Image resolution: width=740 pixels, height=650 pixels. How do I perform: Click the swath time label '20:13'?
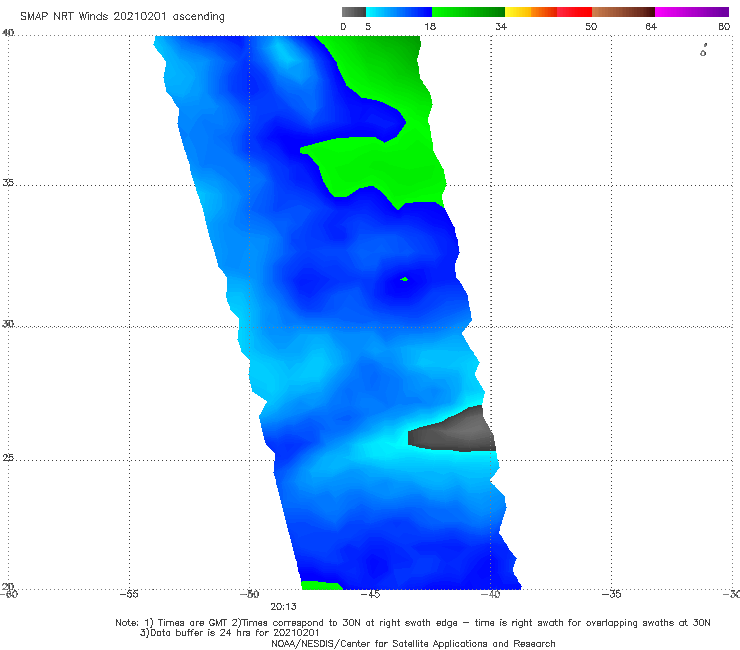[x=284, y=607]
